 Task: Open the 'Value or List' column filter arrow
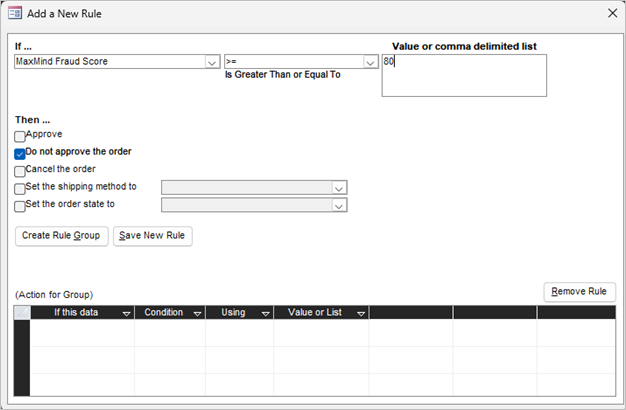361,313
